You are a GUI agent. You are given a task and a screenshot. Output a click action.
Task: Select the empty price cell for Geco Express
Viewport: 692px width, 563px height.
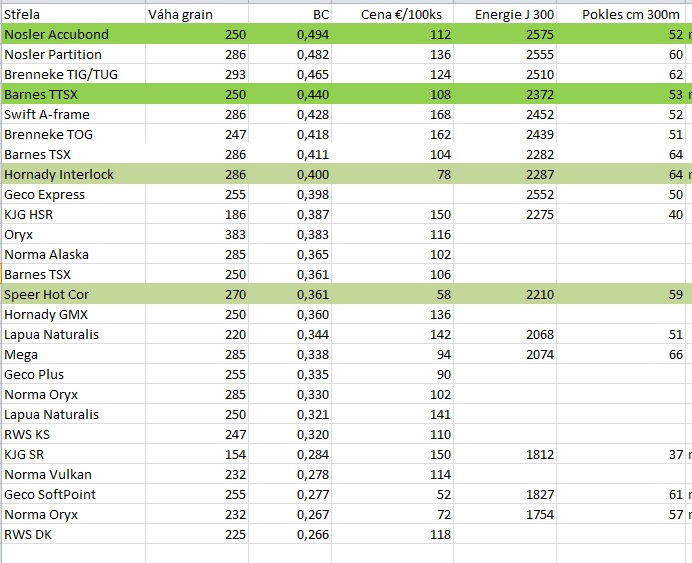[392, 194]
